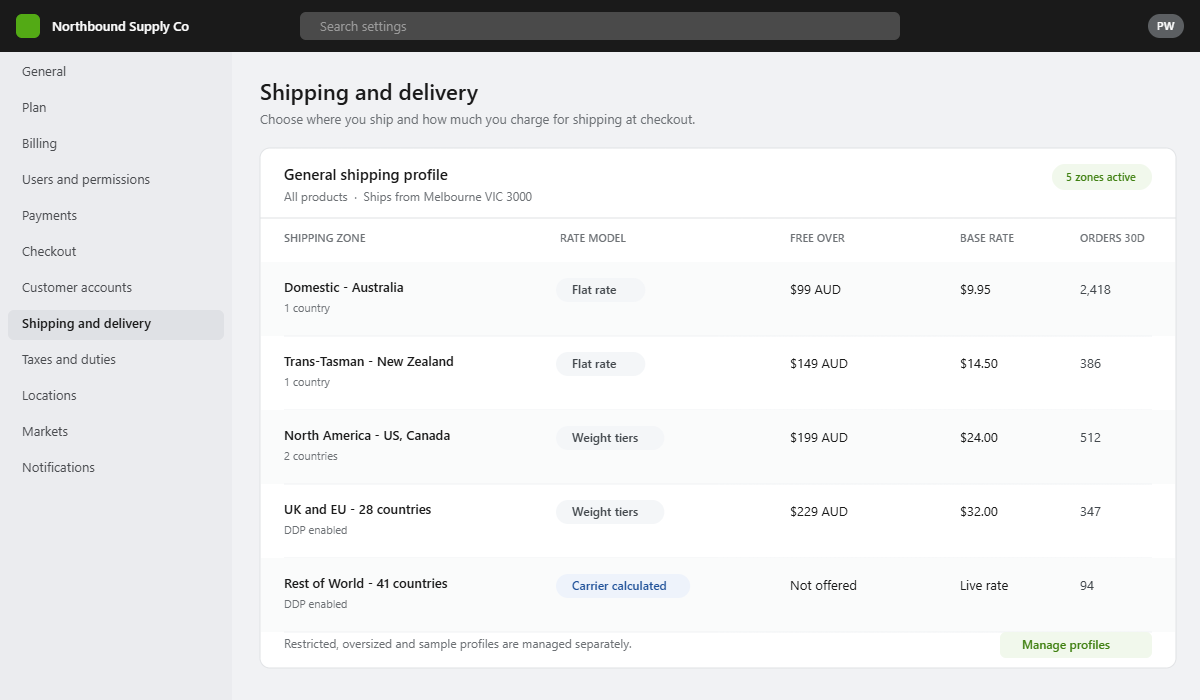The height and width of the screenshot is (700, 1200).
Task: Click the 512 orders count
Action: 1090,438
